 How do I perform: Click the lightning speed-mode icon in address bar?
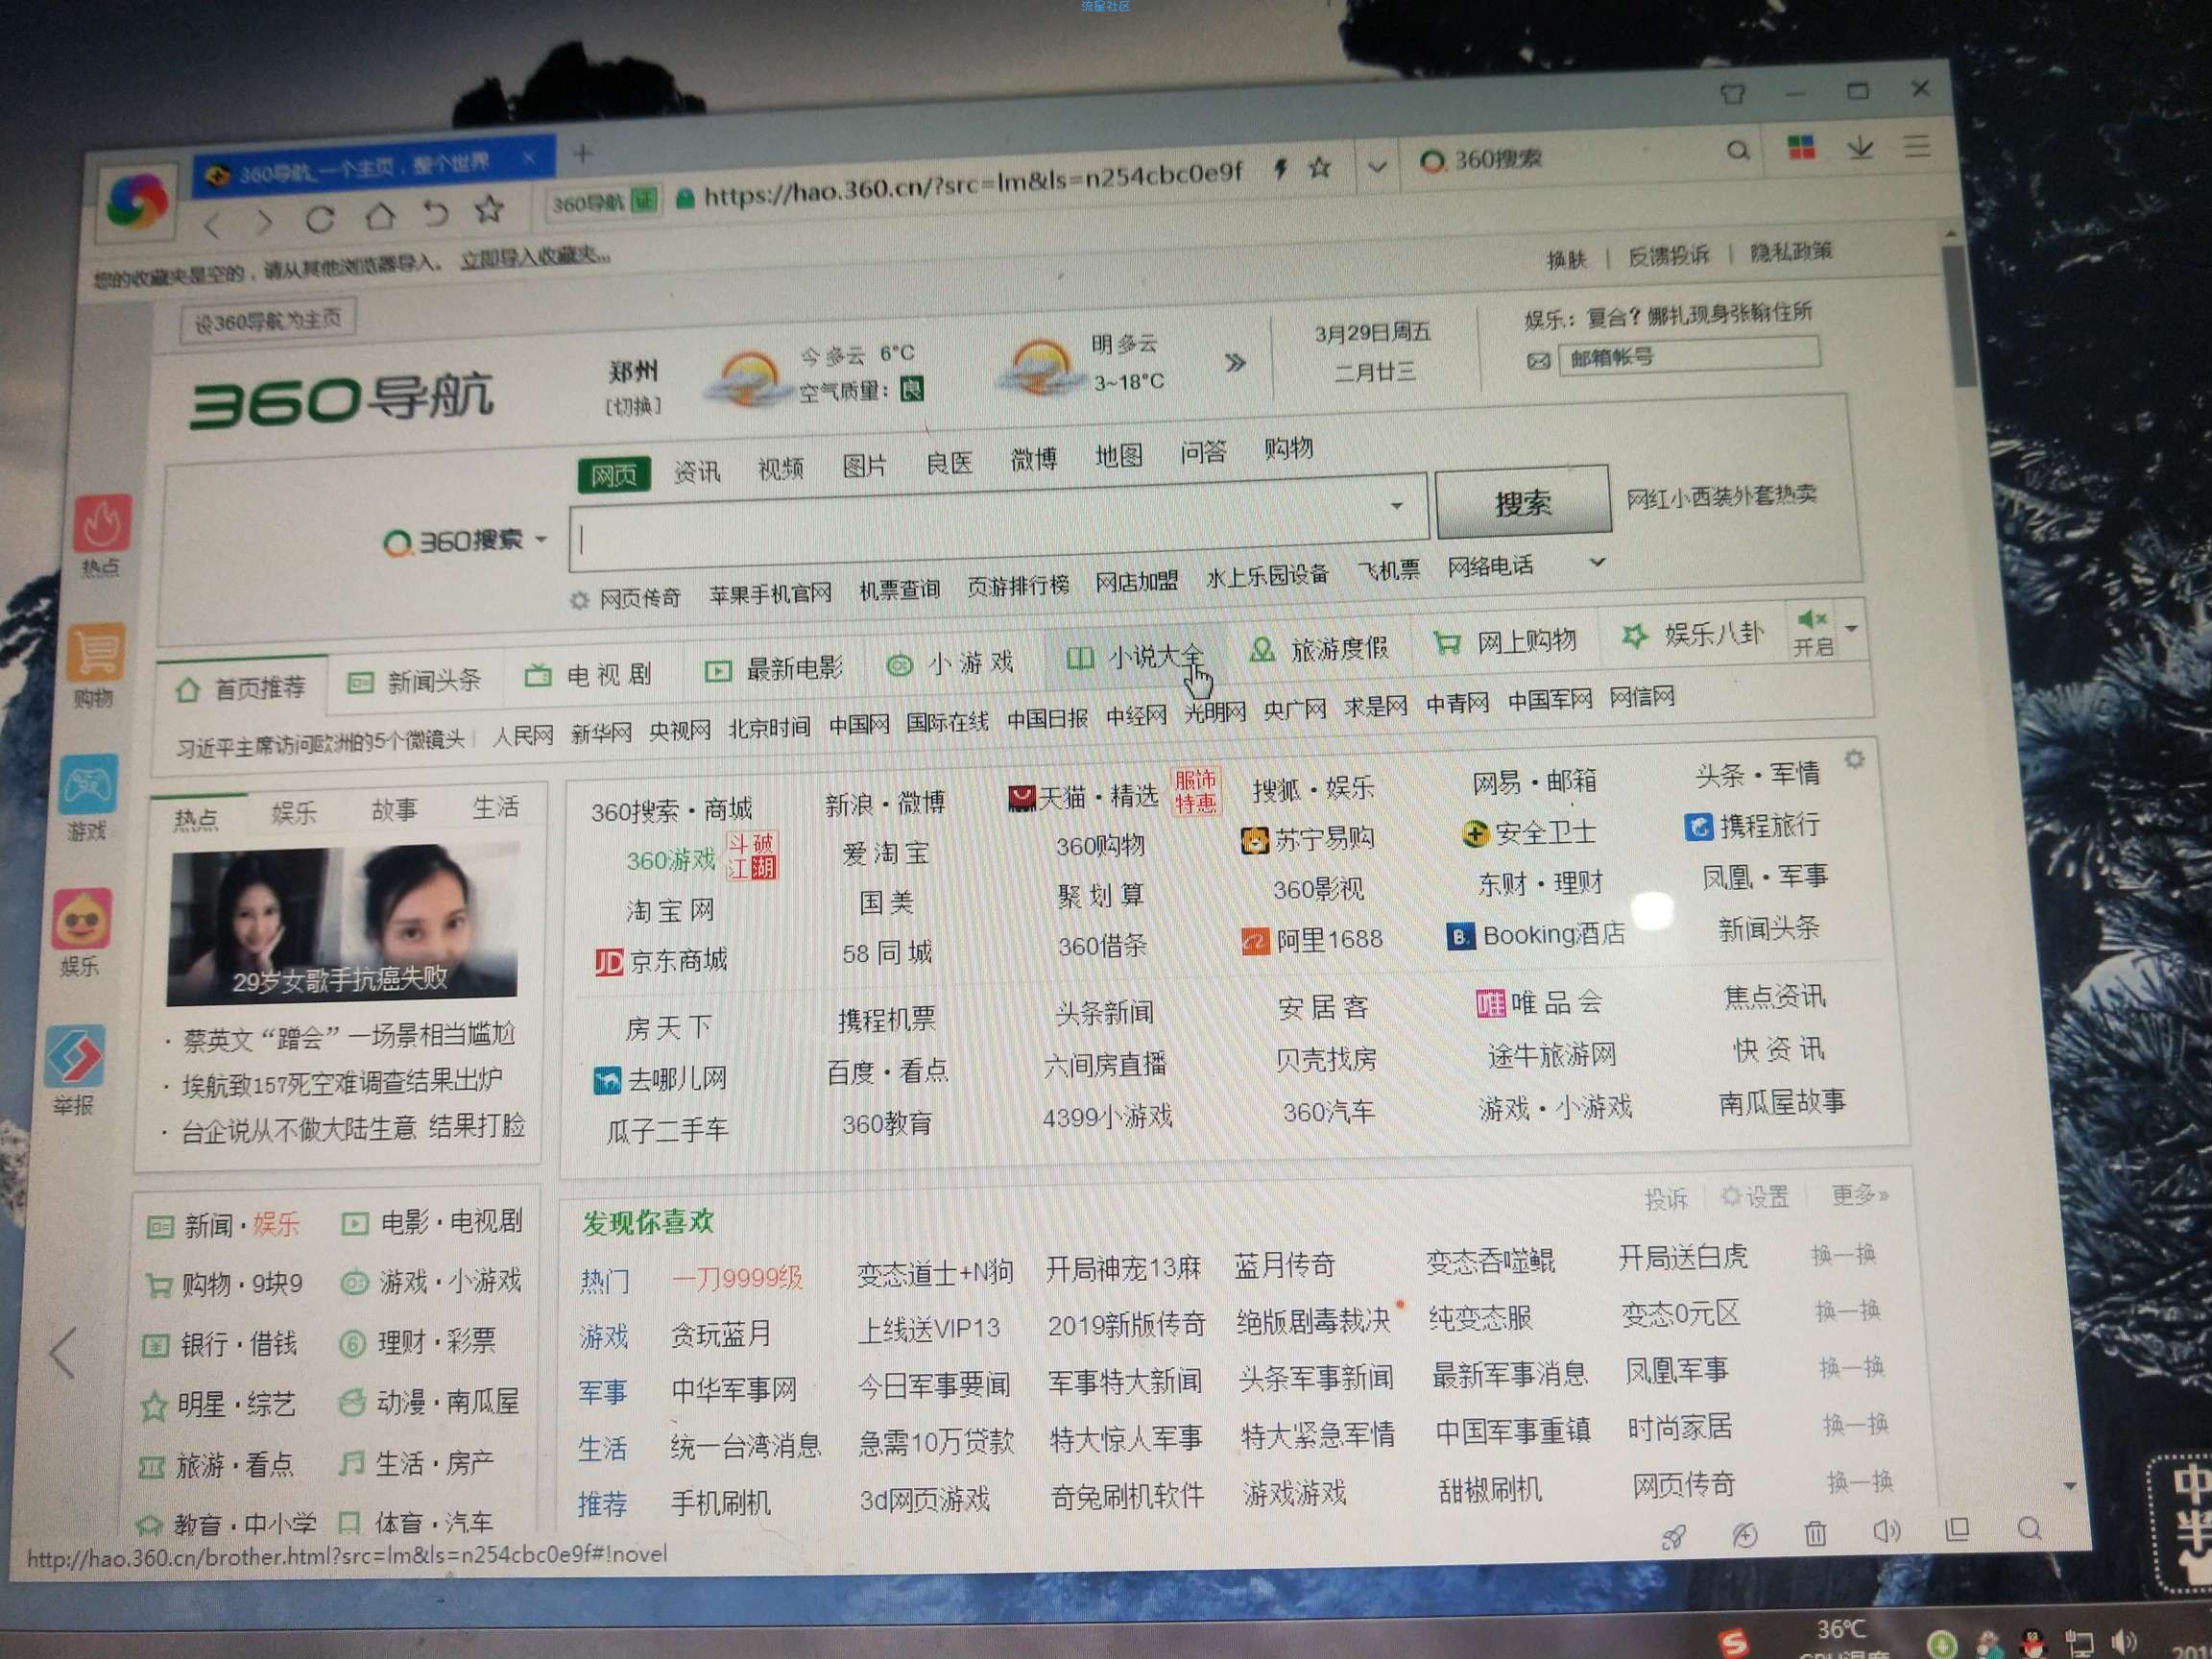(x=1280, y=169)
